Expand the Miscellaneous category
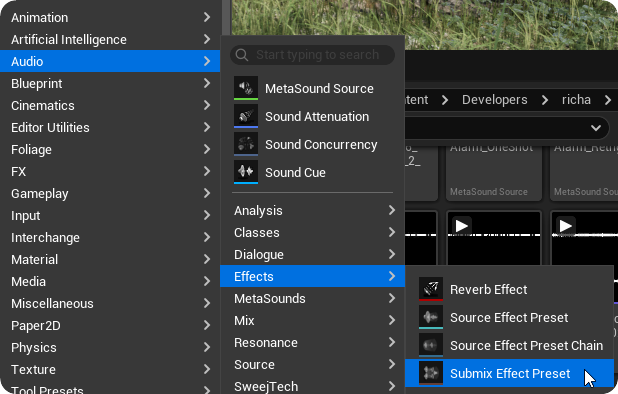Image resolution: width=618 pixels, height=394 pixels. 110,303
